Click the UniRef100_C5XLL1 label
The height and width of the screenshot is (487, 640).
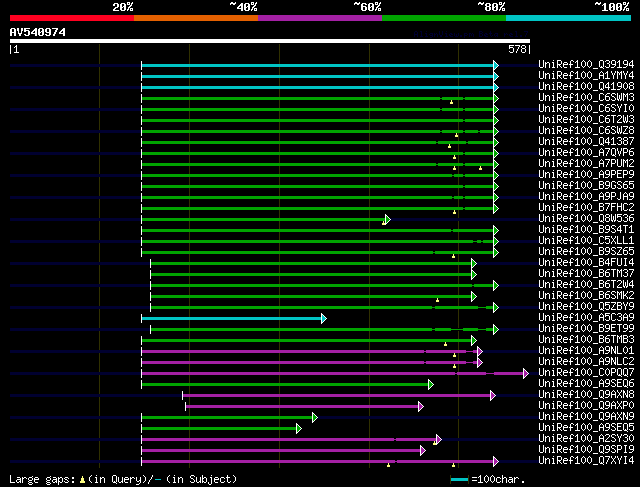point(586,240)
